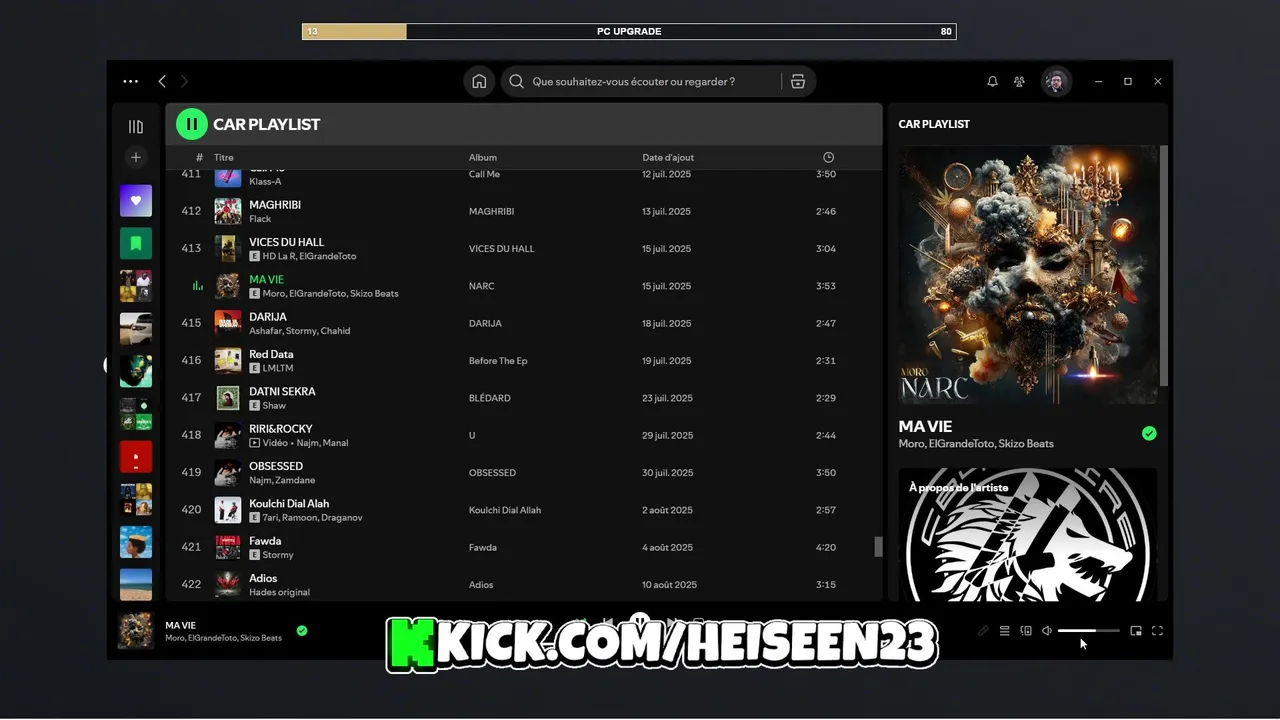Select the VICES DU HALL track title
1280x720 pixels.
[x=287, y=242]
